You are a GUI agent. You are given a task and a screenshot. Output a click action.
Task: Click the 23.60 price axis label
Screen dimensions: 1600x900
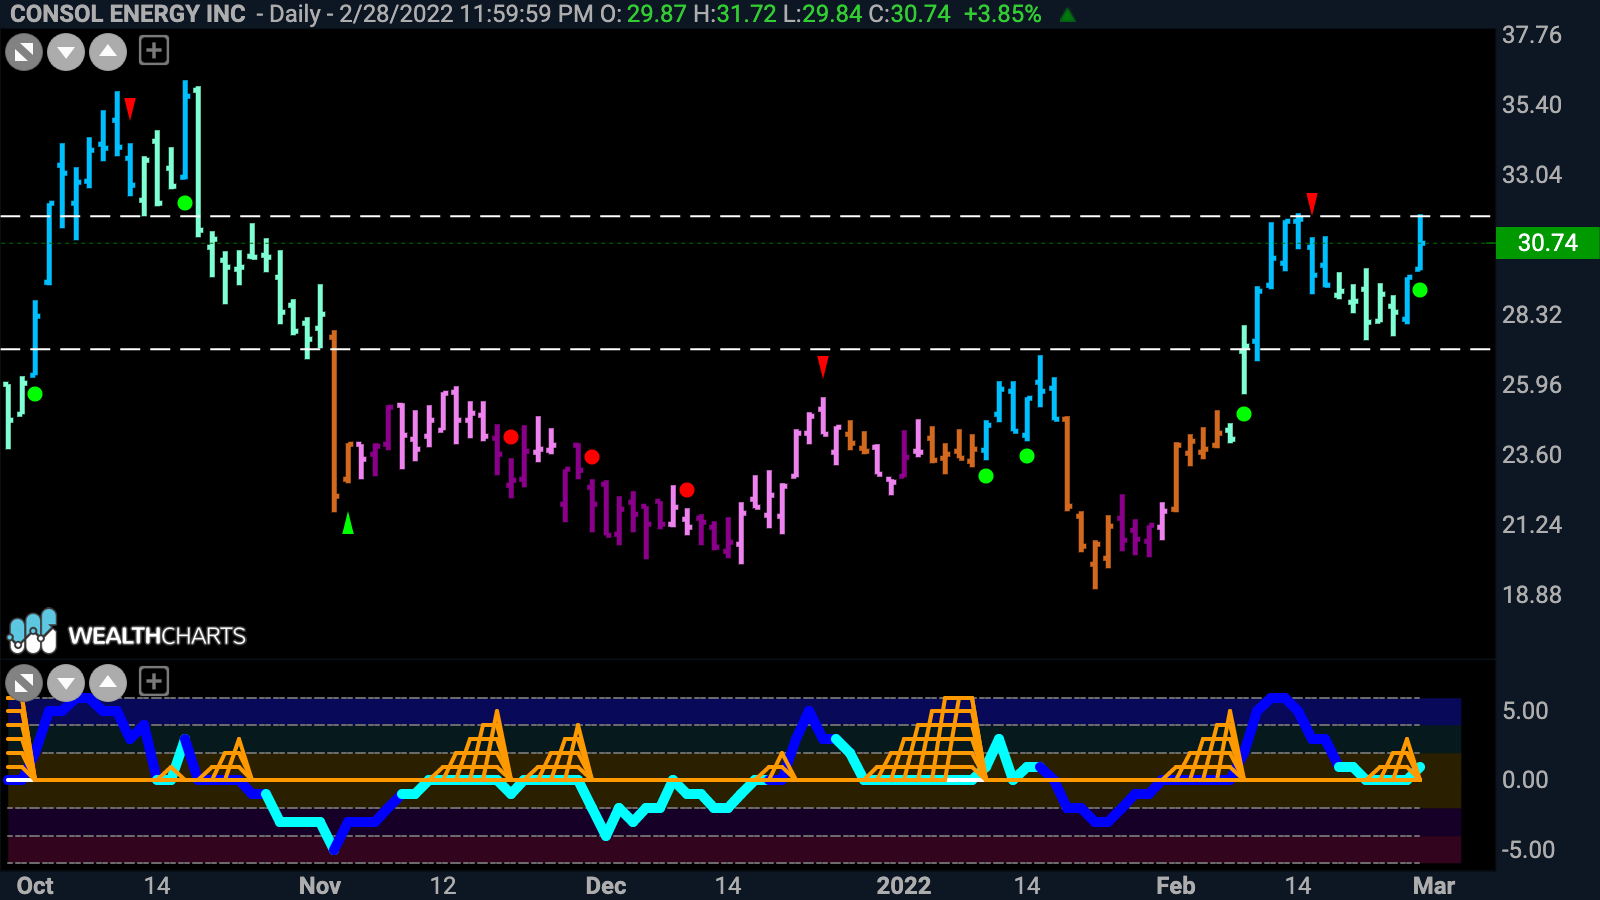point(1531,455)
